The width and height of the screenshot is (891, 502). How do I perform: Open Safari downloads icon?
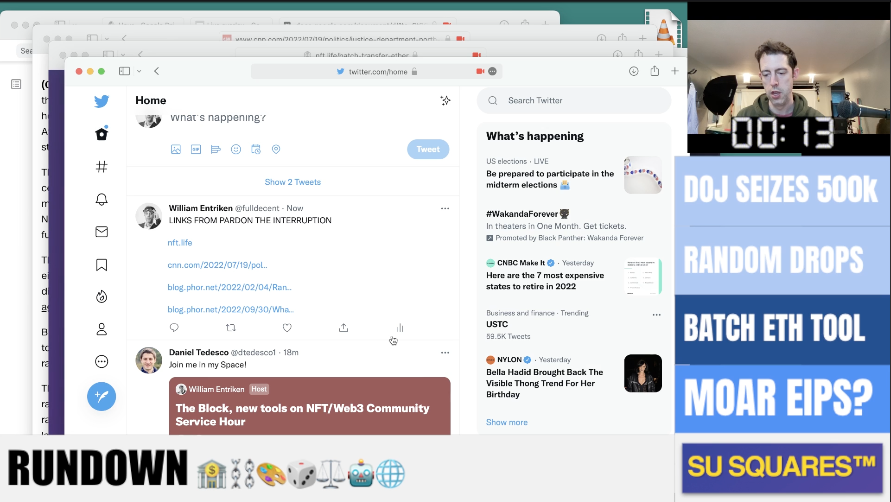634,71
